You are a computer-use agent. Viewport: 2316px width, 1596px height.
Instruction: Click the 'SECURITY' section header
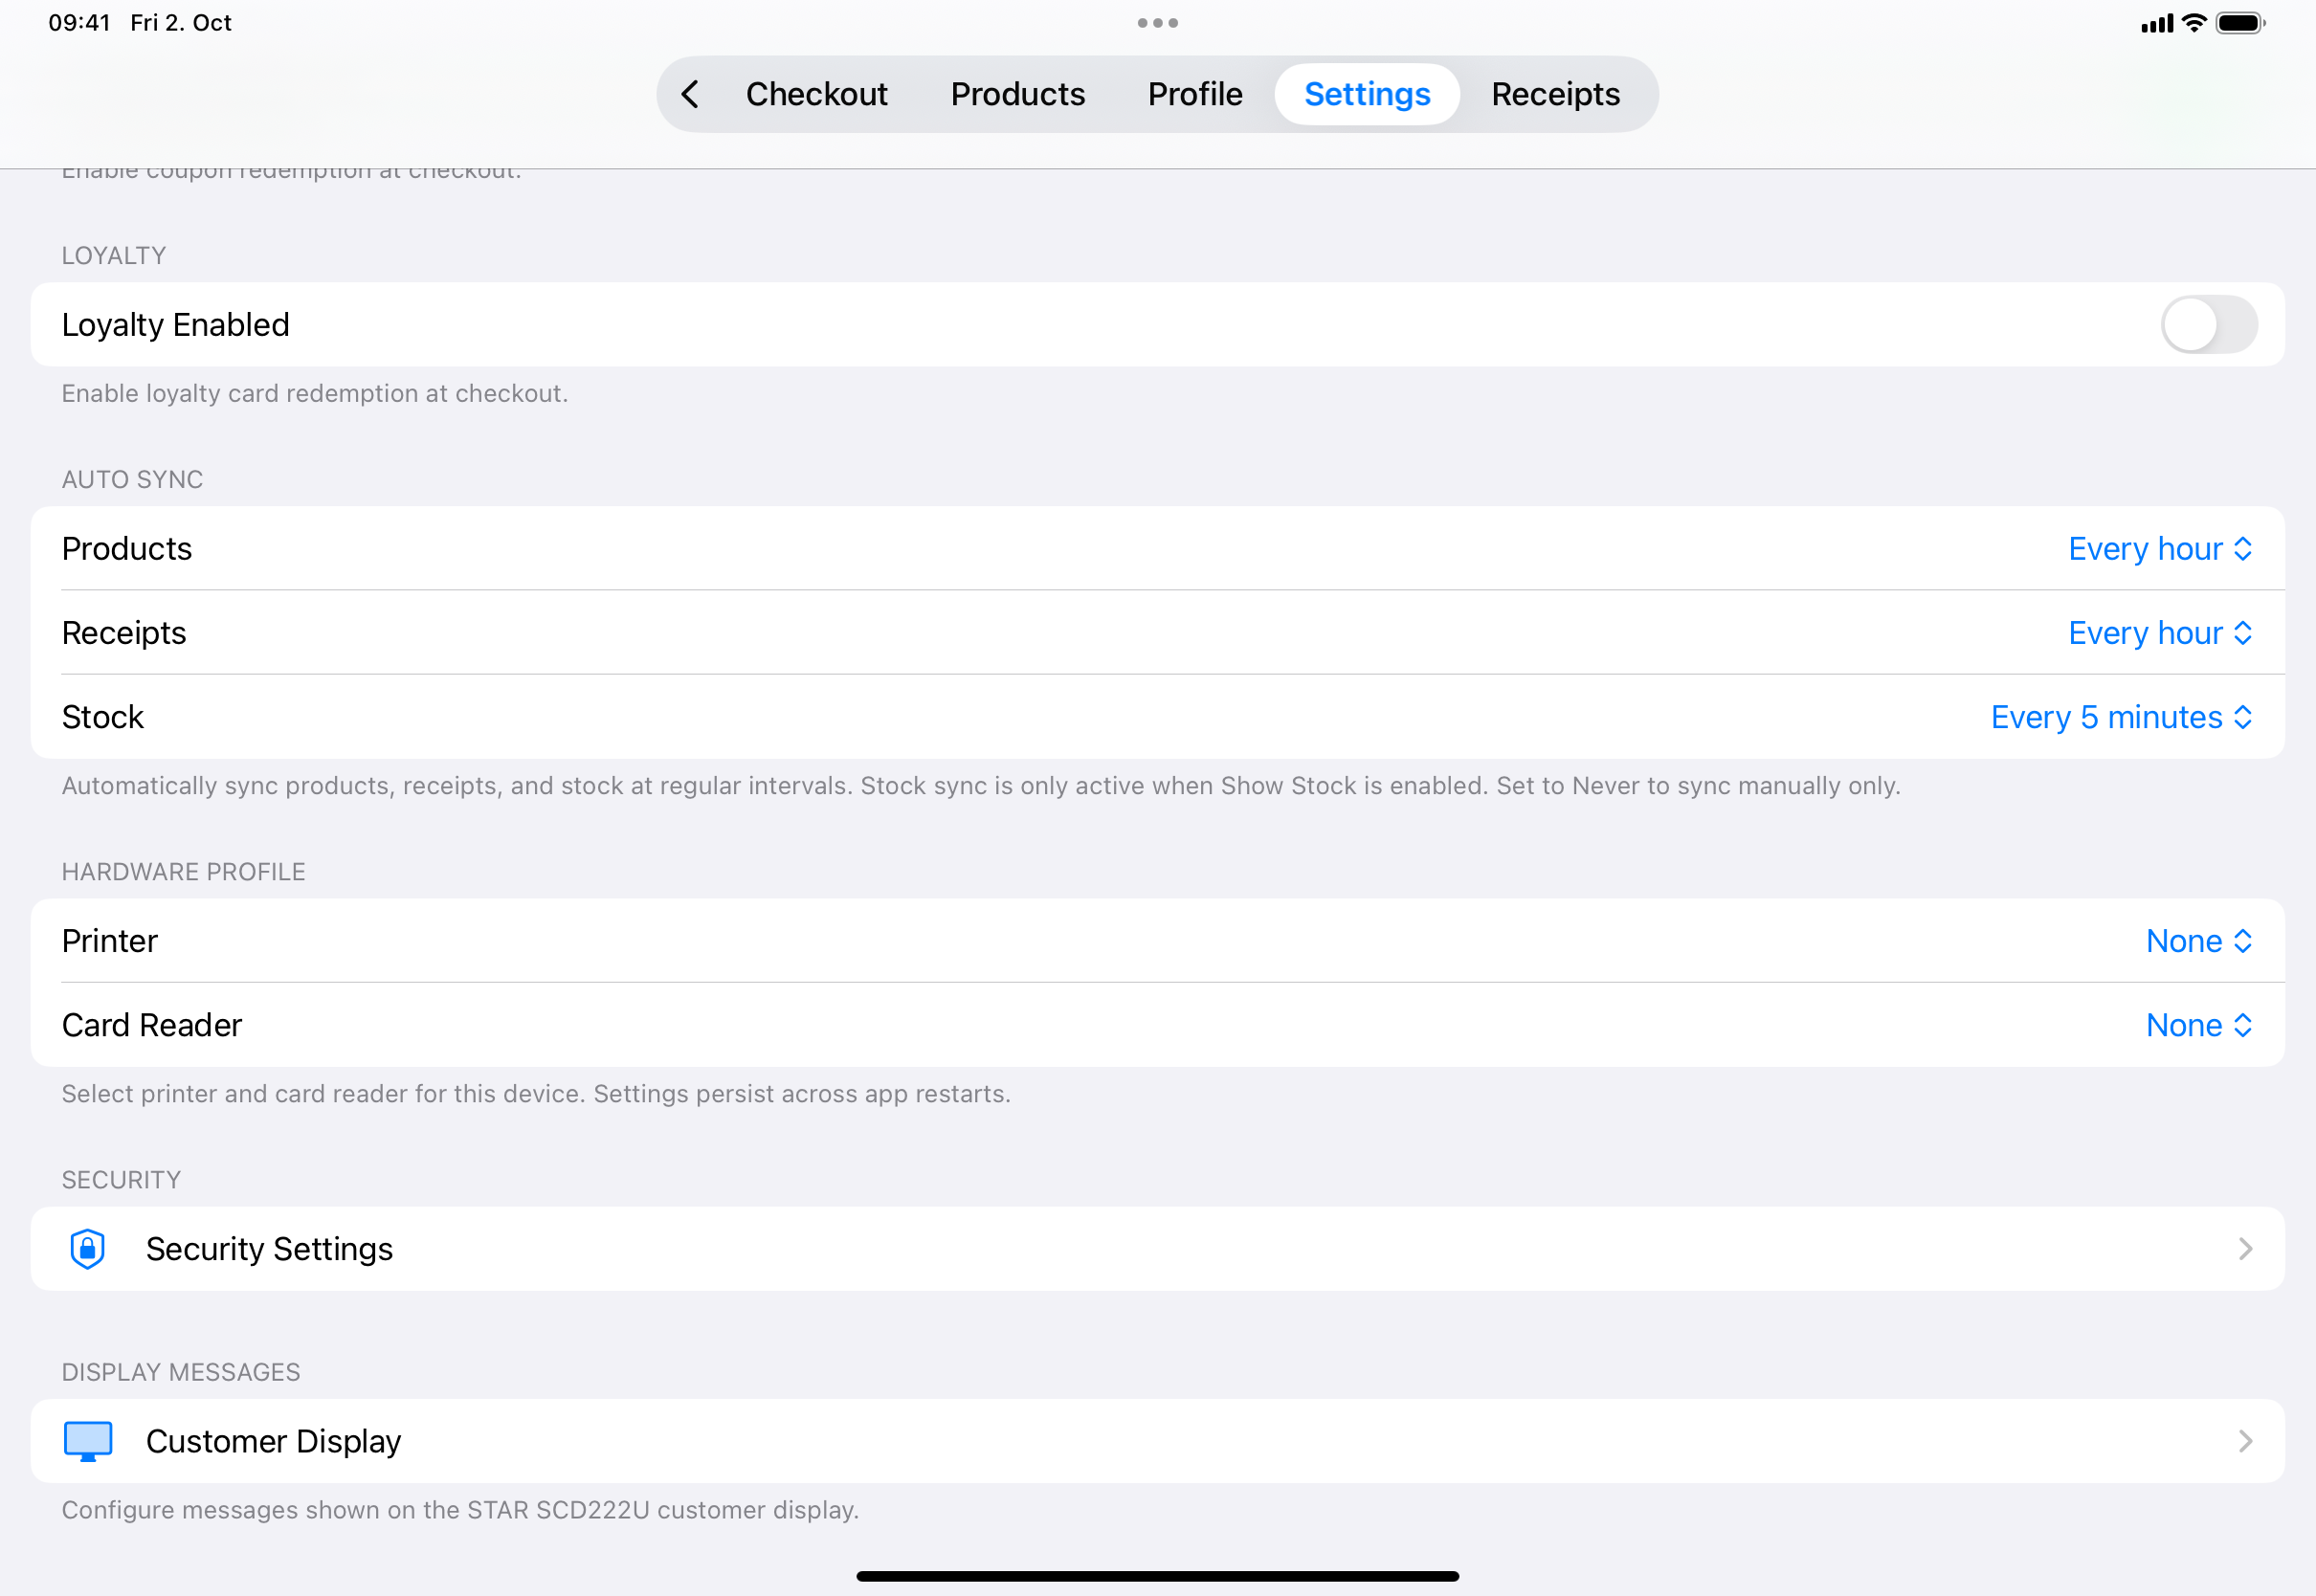click(121, 1179)
